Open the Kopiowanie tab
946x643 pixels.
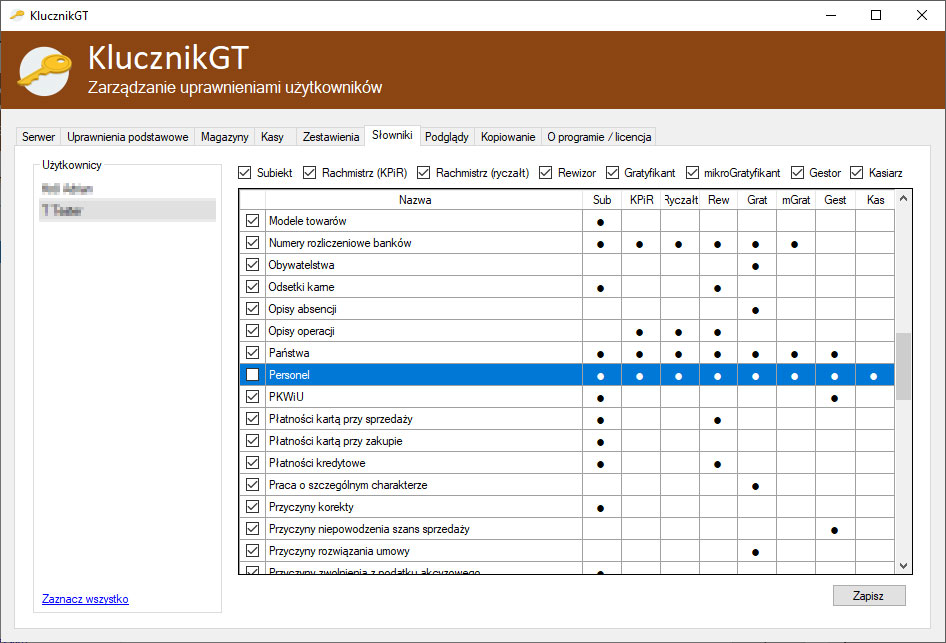coord(508,137)
